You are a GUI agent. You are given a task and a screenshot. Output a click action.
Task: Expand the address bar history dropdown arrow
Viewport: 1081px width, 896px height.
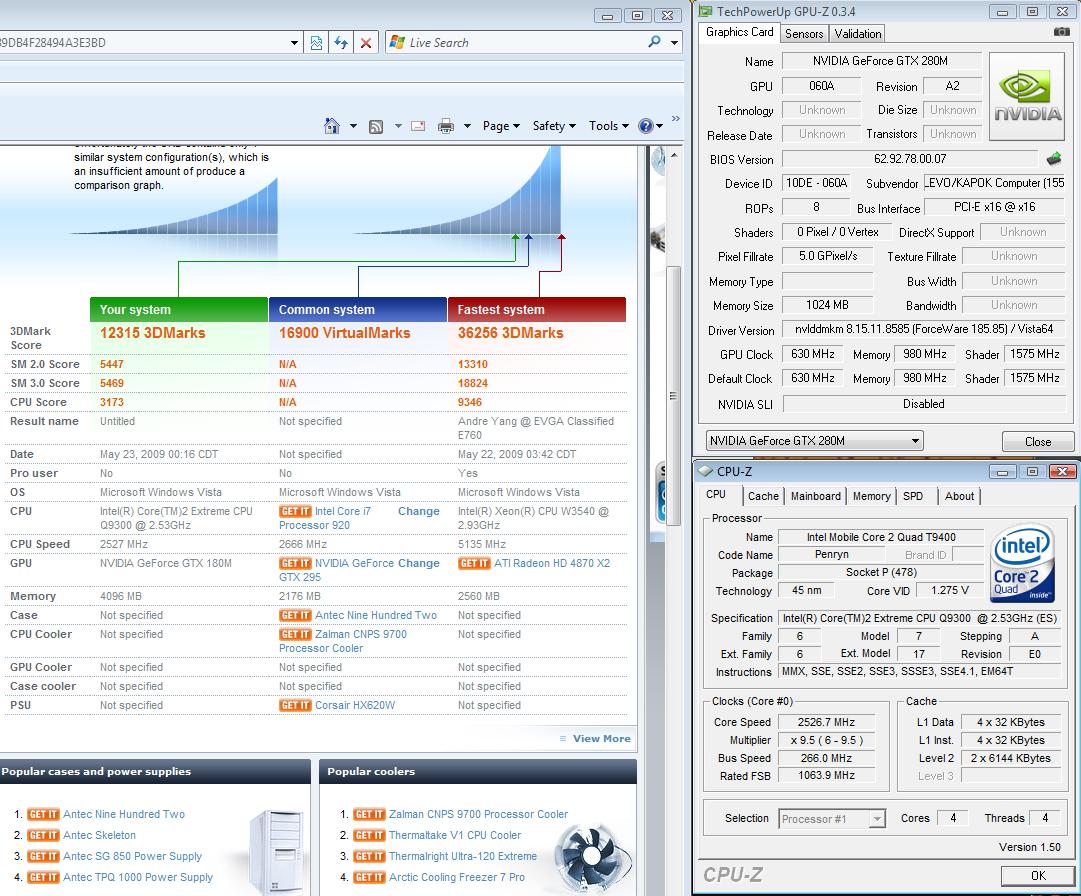(294, 43)
